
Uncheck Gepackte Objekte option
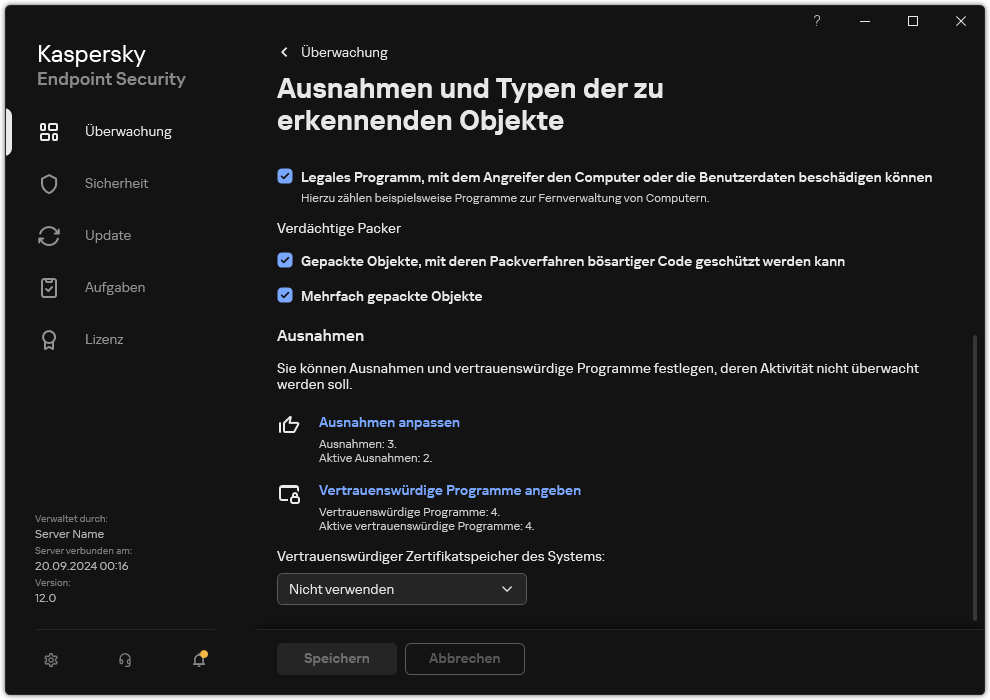pos(283,262)
